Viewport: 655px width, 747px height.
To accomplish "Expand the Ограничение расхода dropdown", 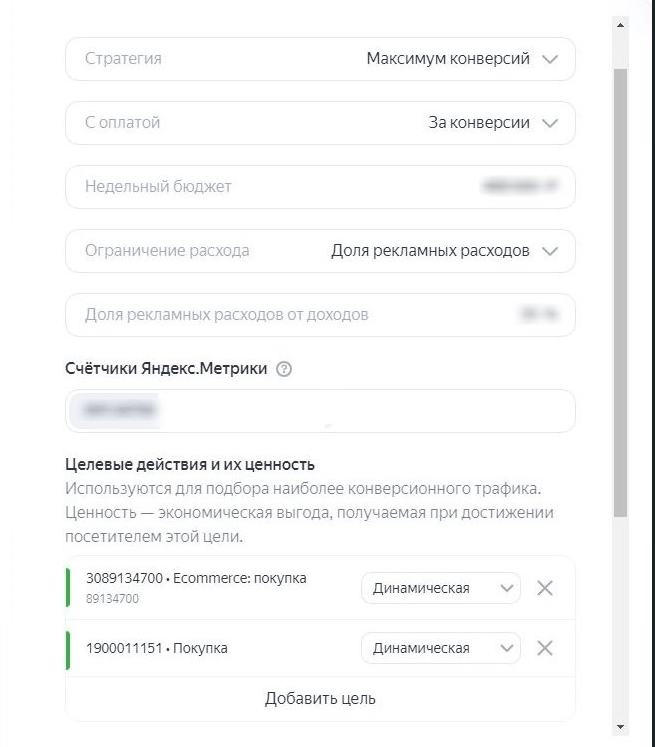I will [549, 251].
